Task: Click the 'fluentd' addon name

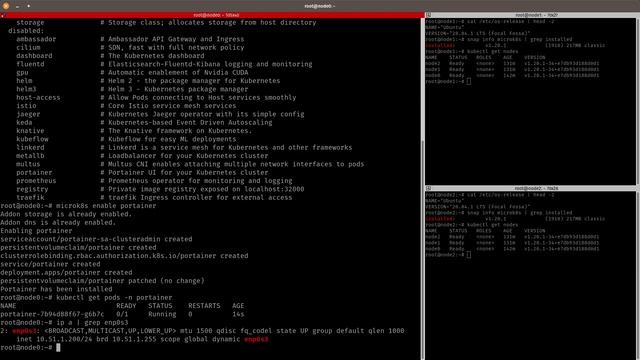Action: click(x=30, y=64)
